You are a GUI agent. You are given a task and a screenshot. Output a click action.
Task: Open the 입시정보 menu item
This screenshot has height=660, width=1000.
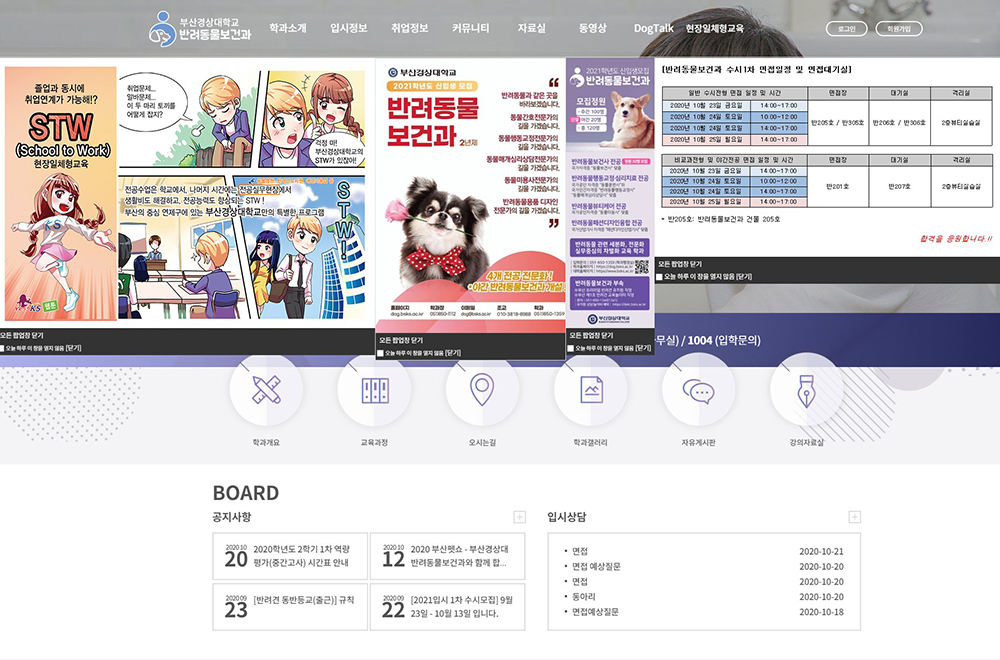(x=349, y=28)
